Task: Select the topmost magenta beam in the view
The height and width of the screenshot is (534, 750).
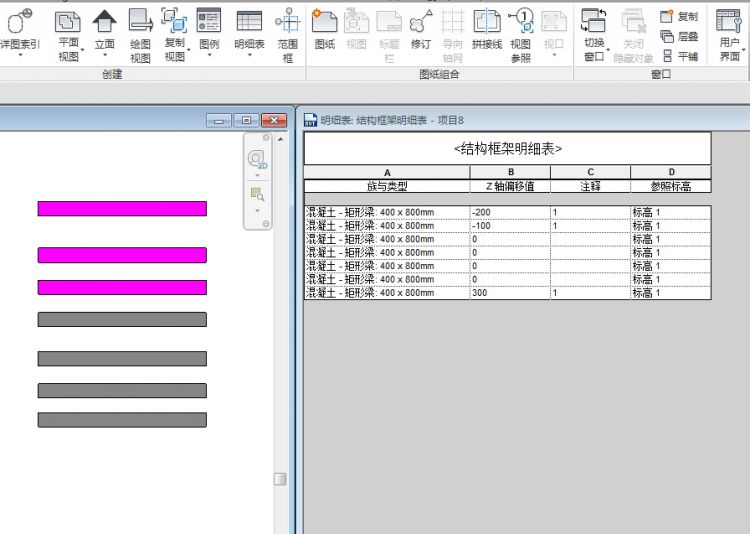Action: point(122,209)
